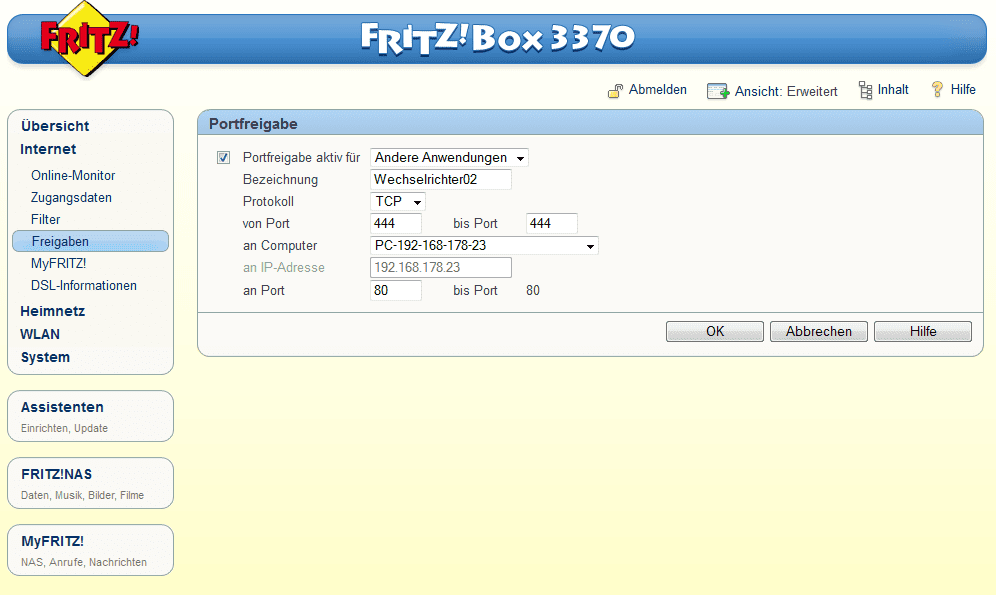Click the Bezeichnung label
Viewport: 996px width, 595px height.
coord(280,180)
